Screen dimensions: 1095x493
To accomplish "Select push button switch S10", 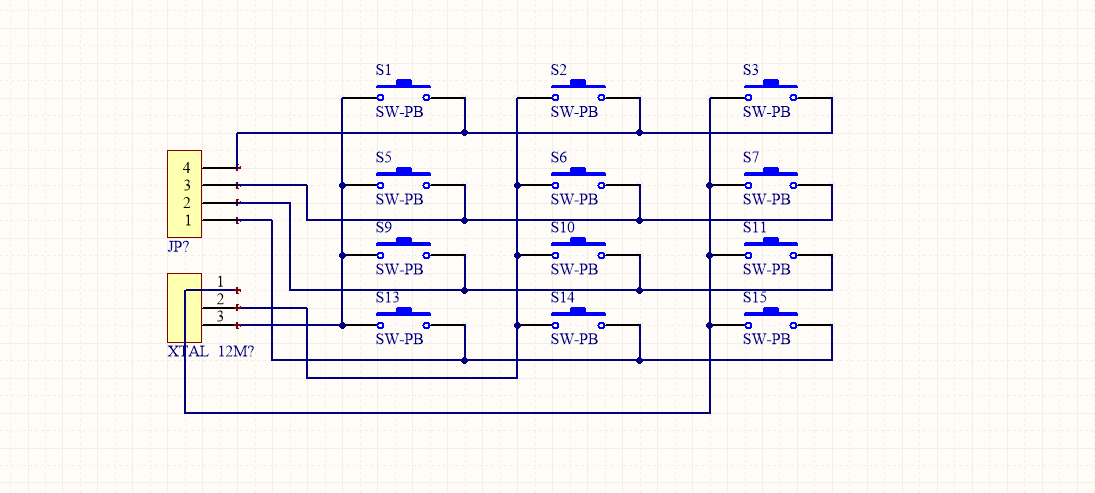I will 578,249.
